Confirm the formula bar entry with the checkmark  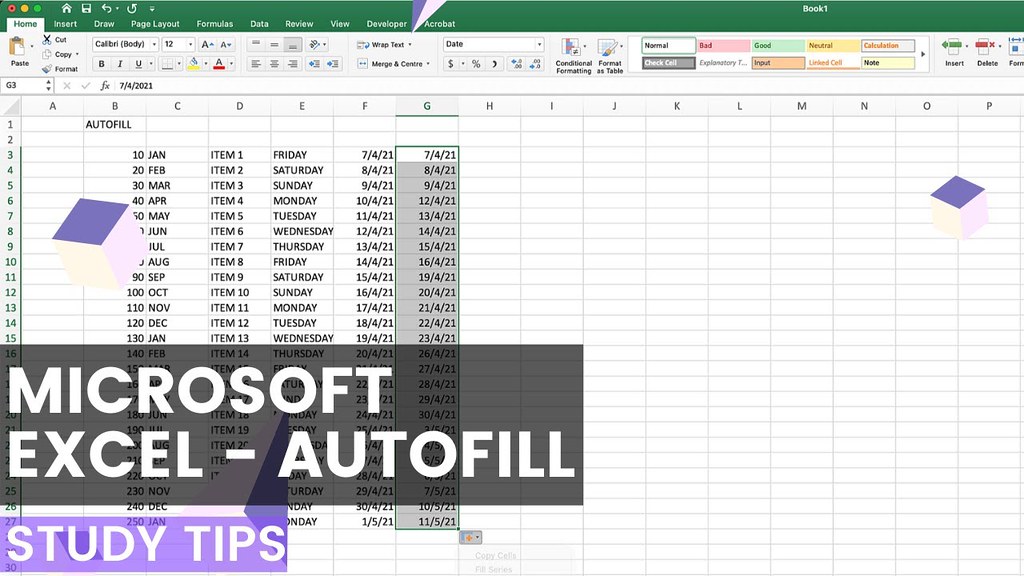pos(86,86)
